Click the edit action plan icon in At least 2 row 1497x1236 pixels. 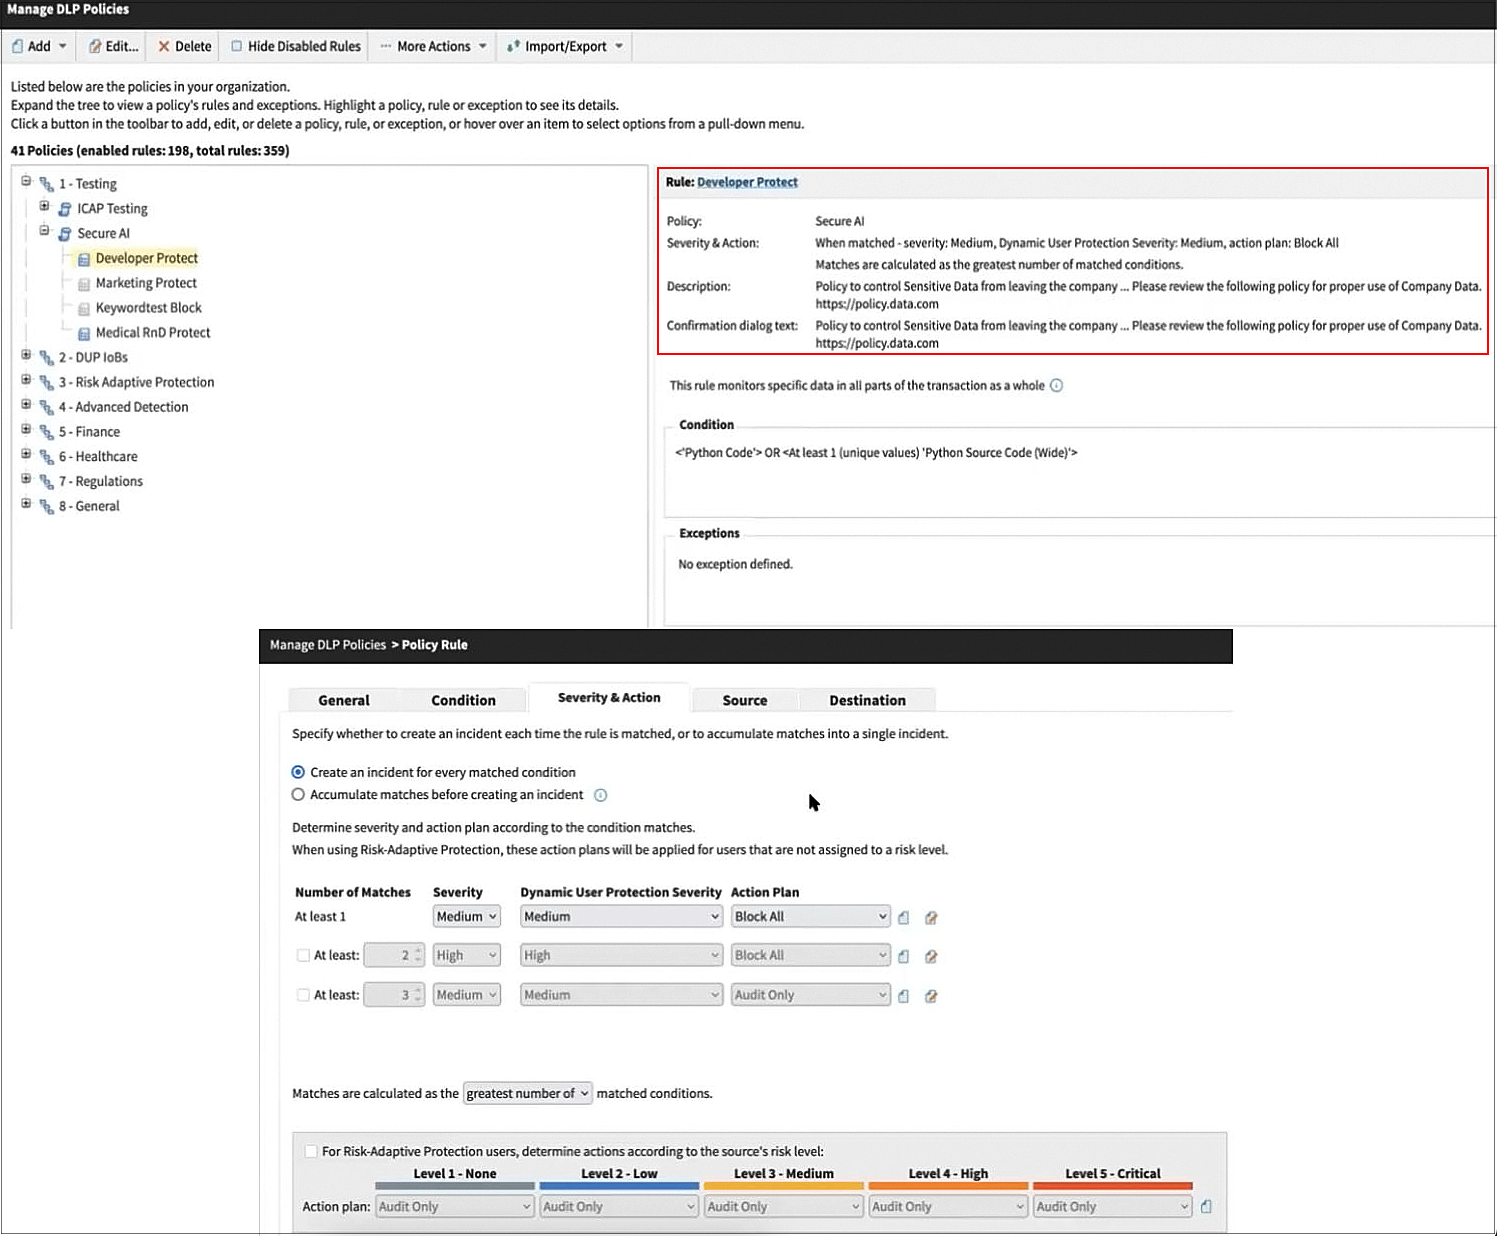tap(931, 956)
